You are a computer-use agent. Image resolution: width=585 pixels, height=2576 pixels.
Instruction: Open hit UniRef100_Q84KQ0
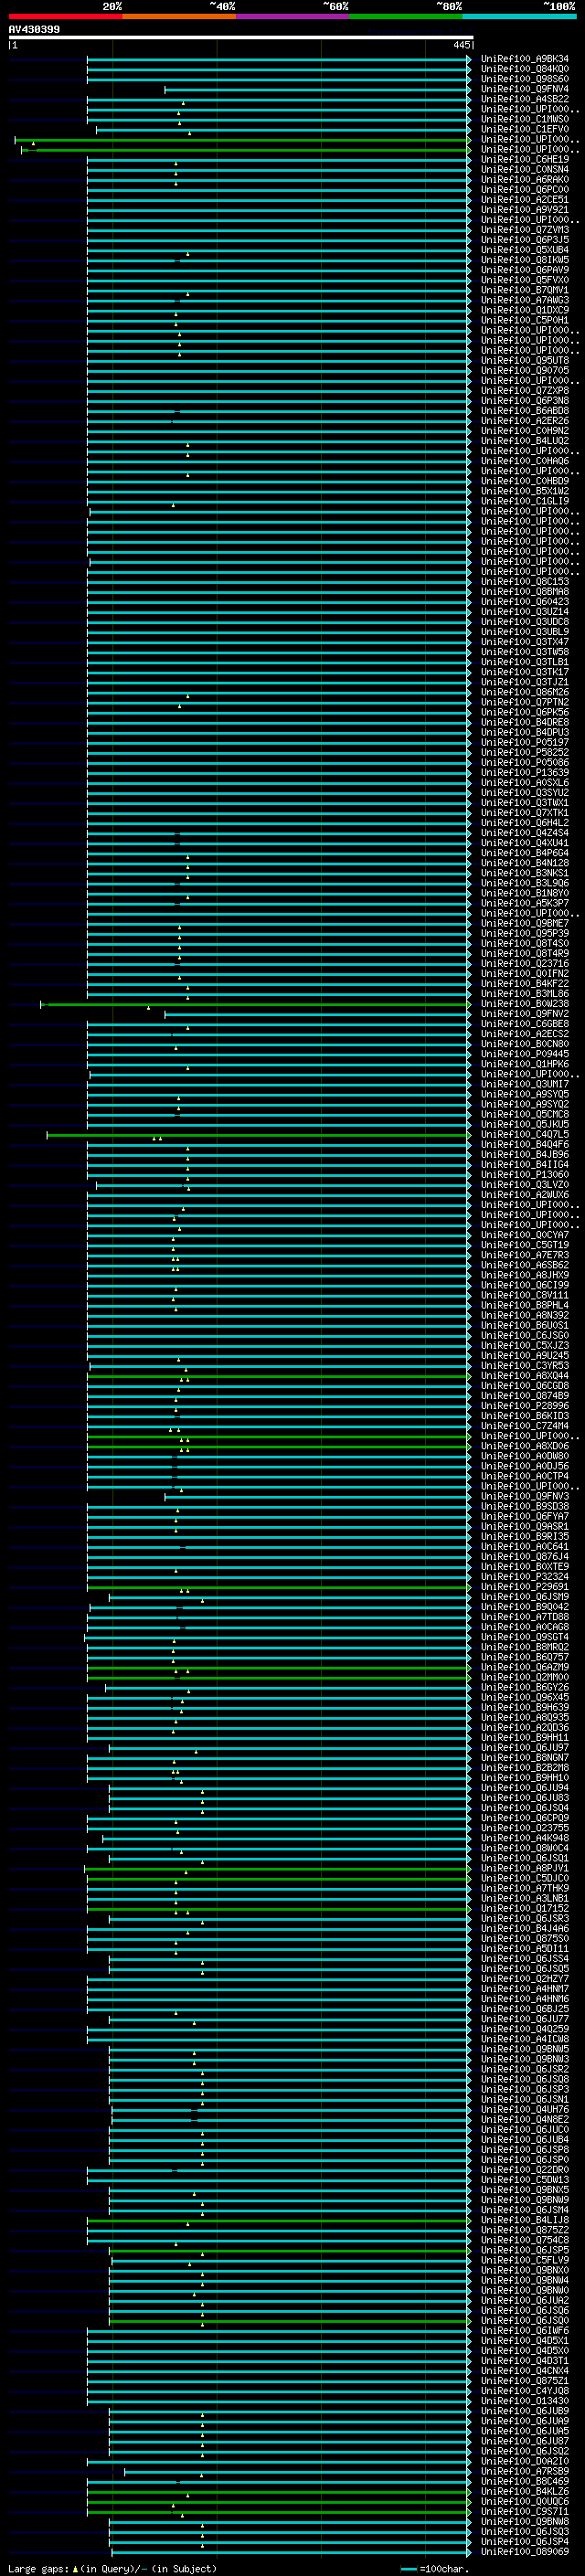coord(524,69)
